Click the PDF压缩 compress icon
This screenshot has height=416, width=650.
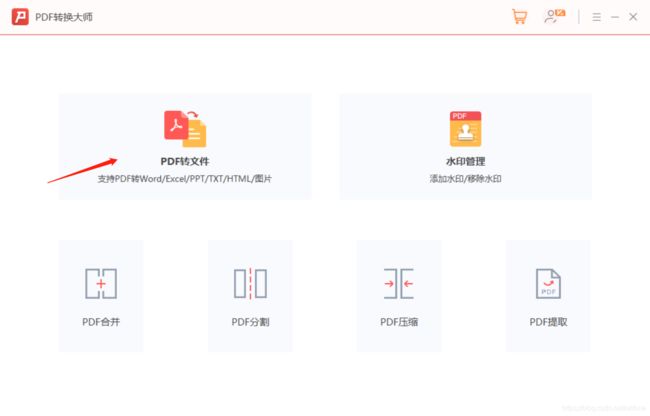(x=399, y=284)
